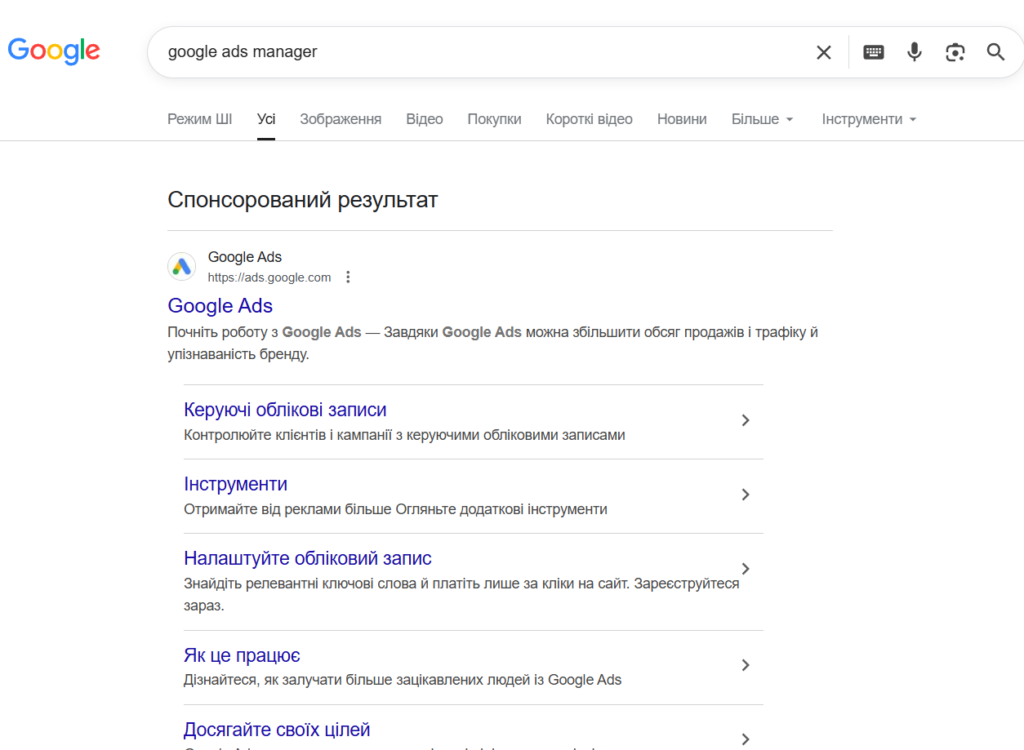Click chevron in Як це працює row

[745, 665]
